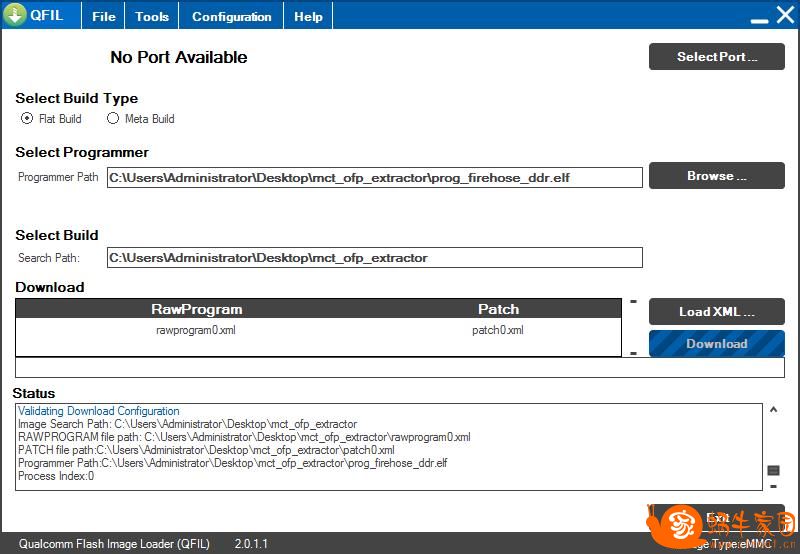Select the Flat Build radio button
The image size is (800, 554).
coord(27,118)
